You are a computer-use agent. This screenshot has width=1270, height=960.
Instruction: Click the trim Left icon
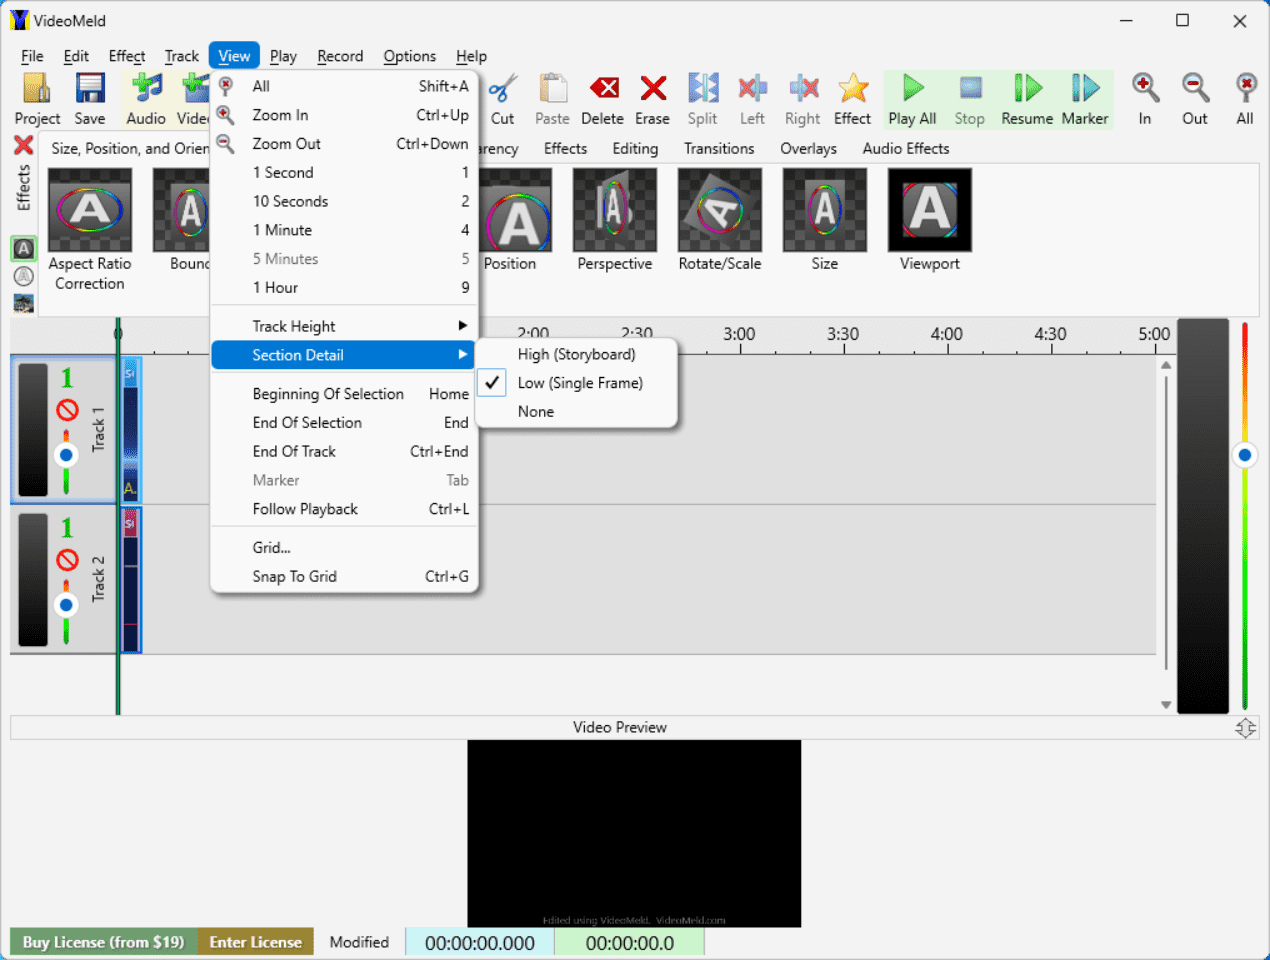point(752,99)
